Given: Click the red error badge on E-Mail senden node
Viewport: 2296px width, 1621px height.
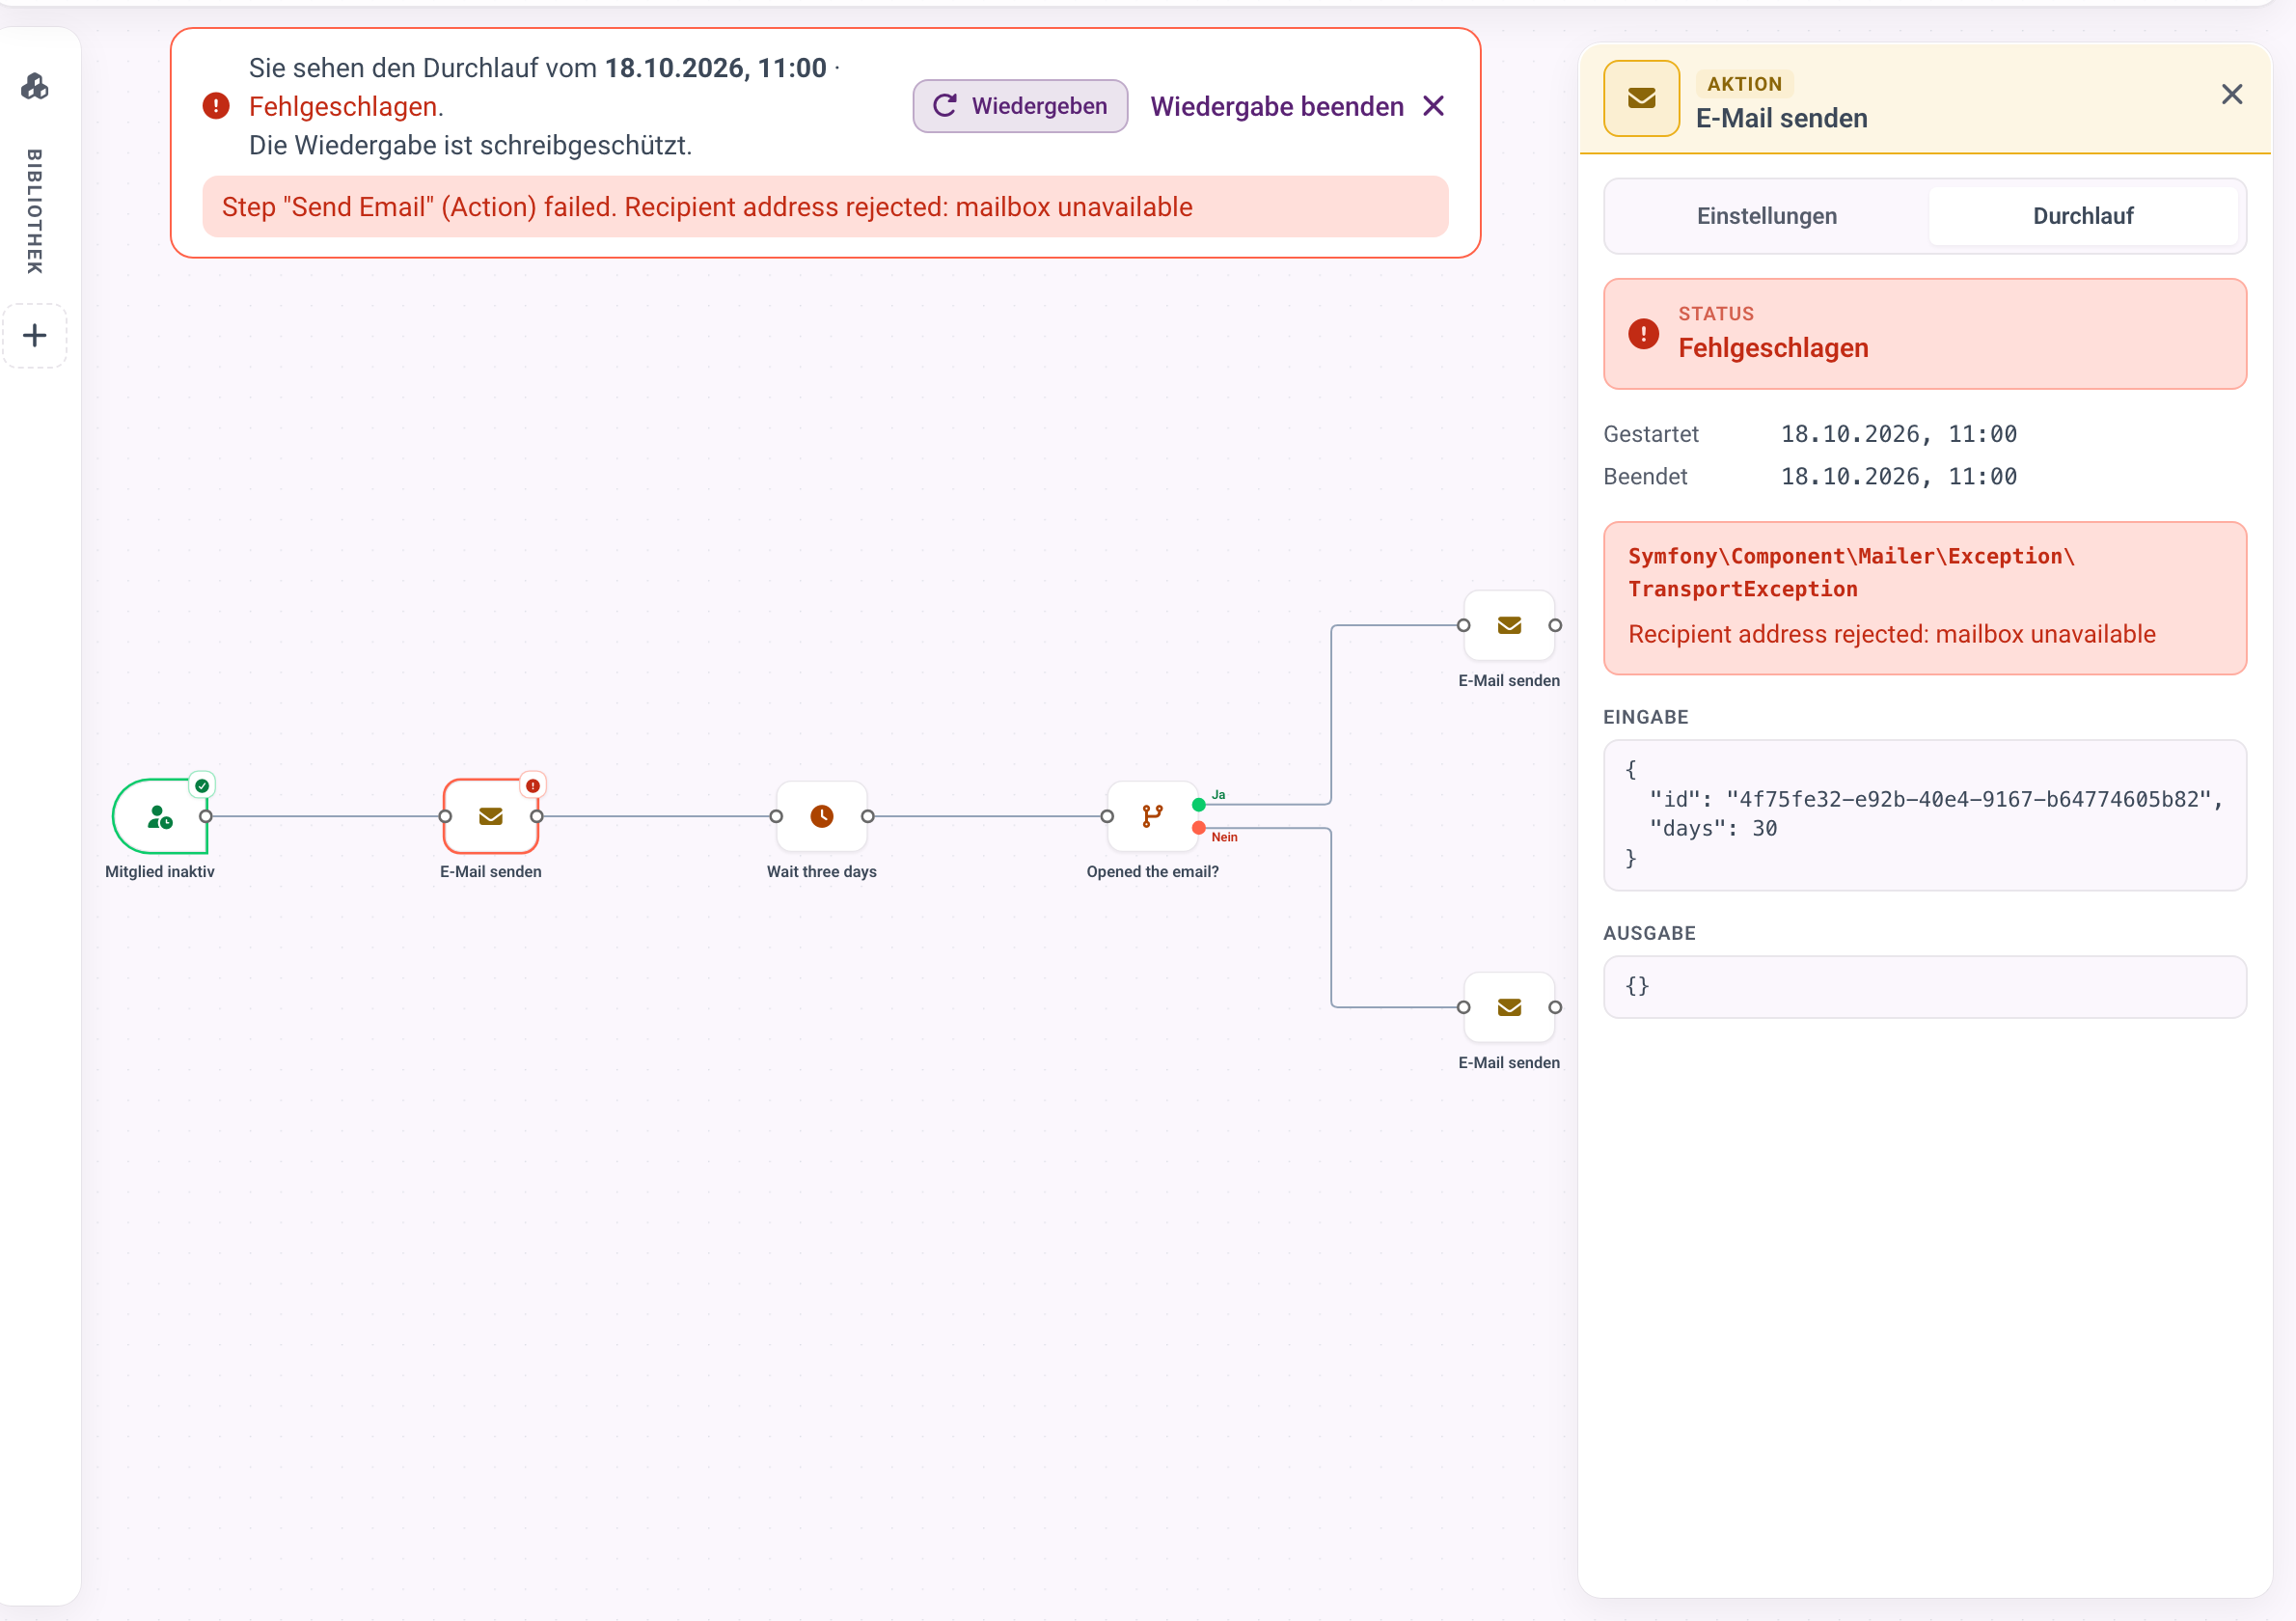Looking at the screenshot, I should (x=533, y=786).
